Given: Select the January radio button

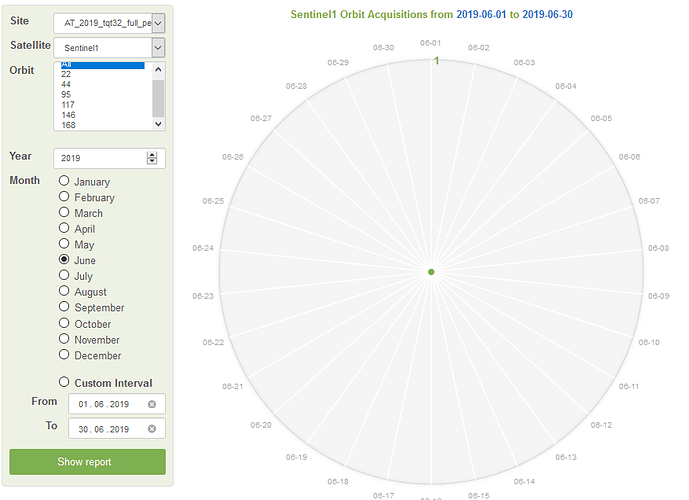Looking at the screenshot, I should click(x=64, y=181).
